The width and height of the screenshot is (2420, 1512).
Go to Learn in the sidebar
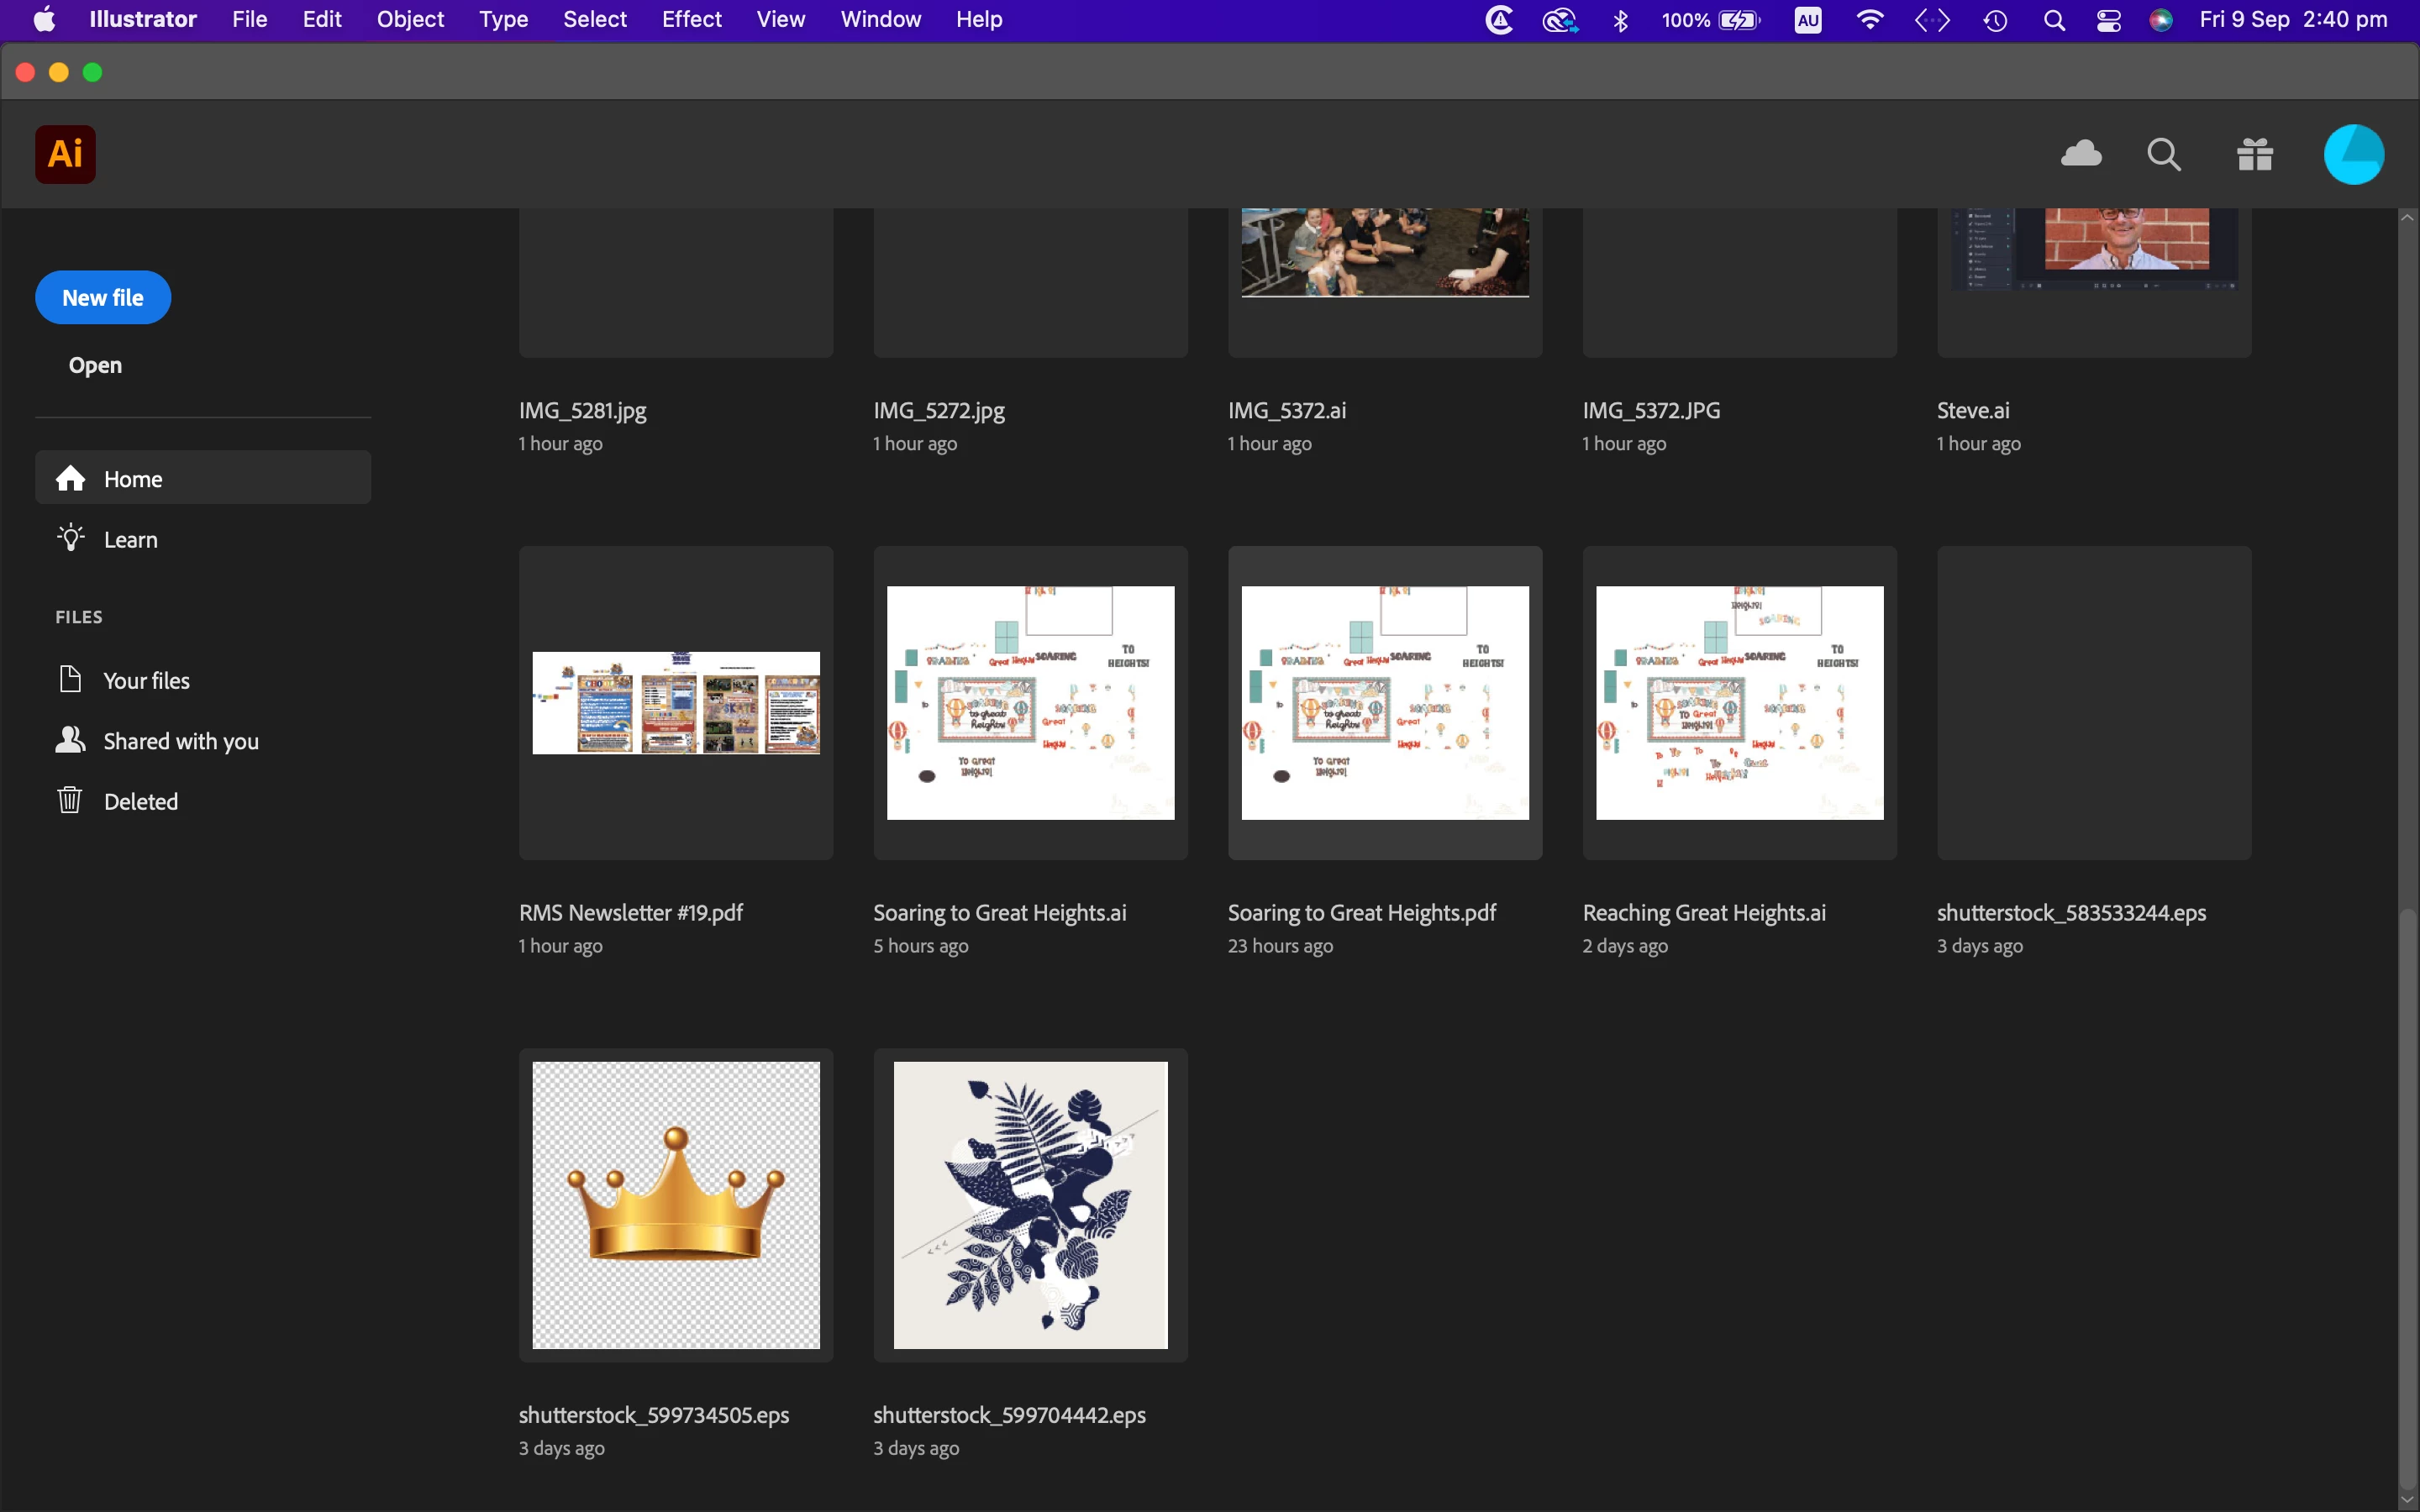pos(130,539)
